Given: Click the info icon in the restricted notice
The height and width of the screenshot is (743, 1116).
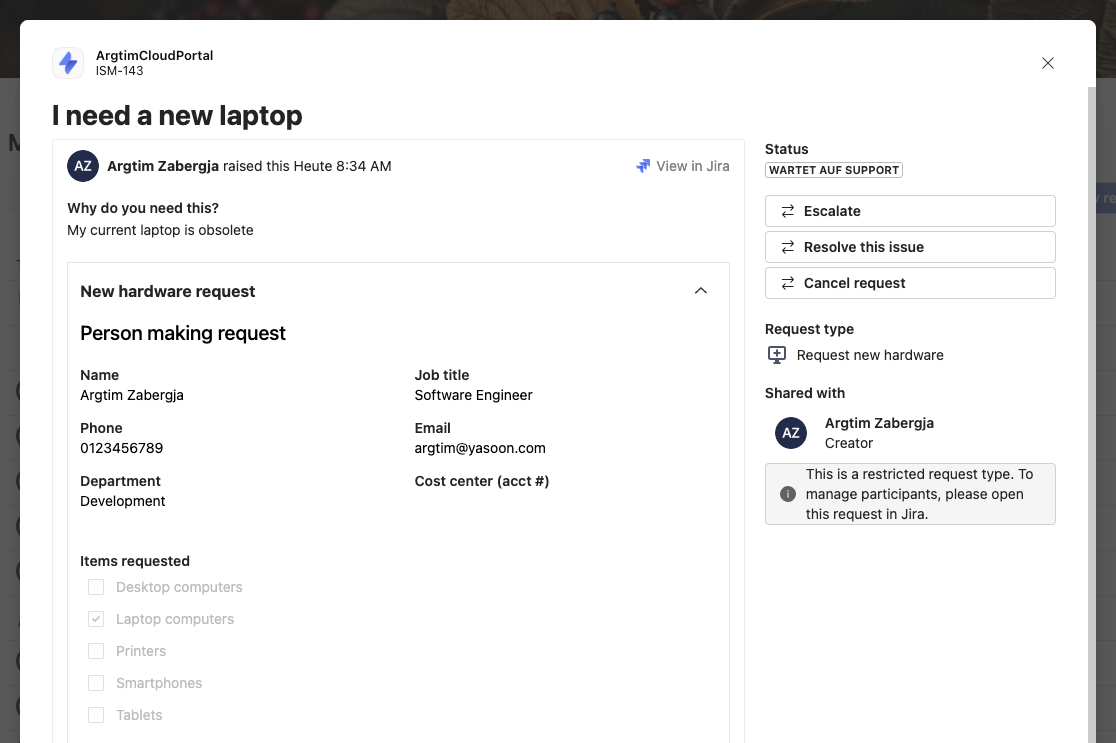Looking at the screenshot, I should [788, 494].
